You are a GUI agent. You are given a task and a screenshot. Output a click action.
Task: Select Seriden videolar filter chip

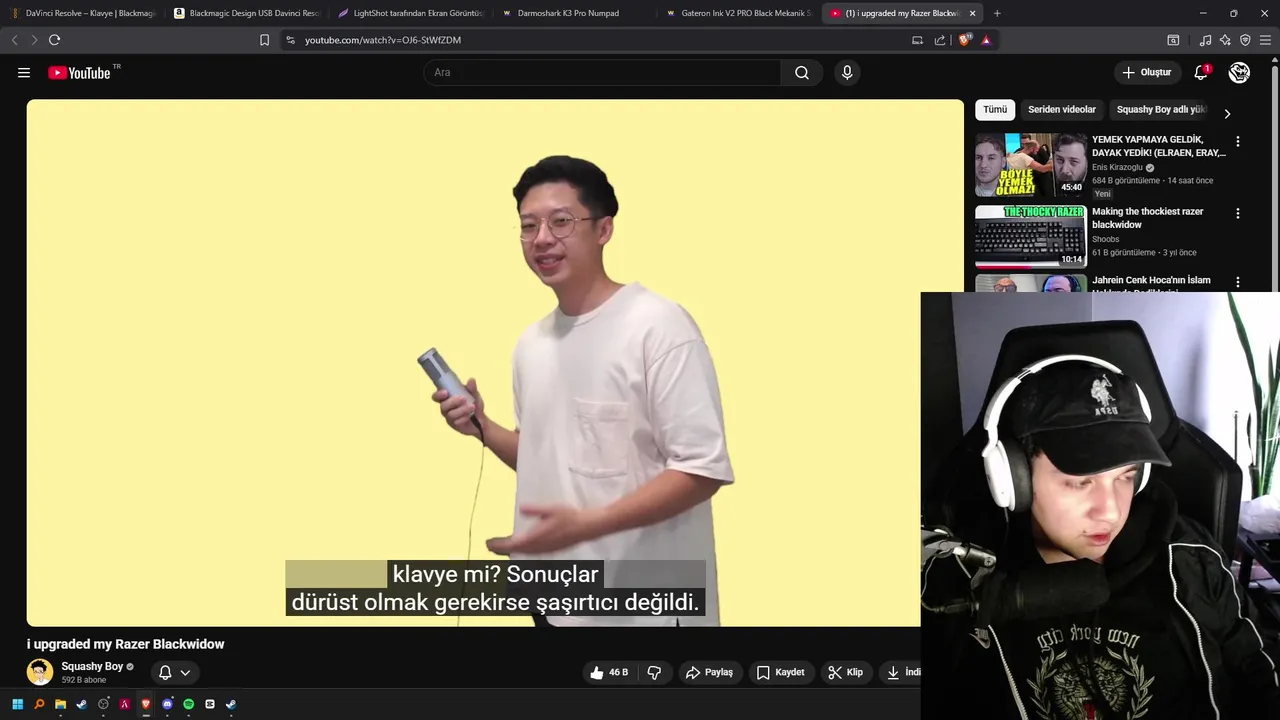[x=1062, y=110]
